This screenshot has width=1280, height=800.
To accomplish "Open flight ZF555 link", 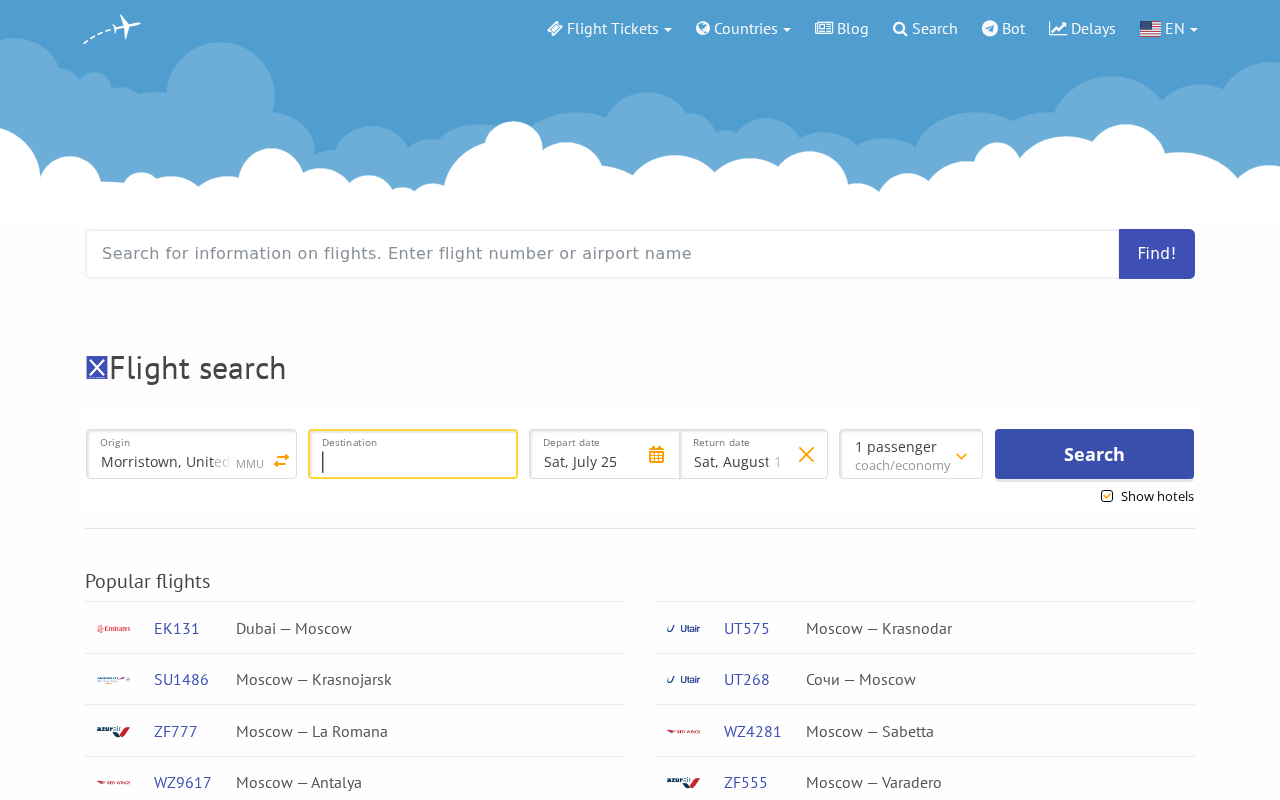I will coord(746,782).
